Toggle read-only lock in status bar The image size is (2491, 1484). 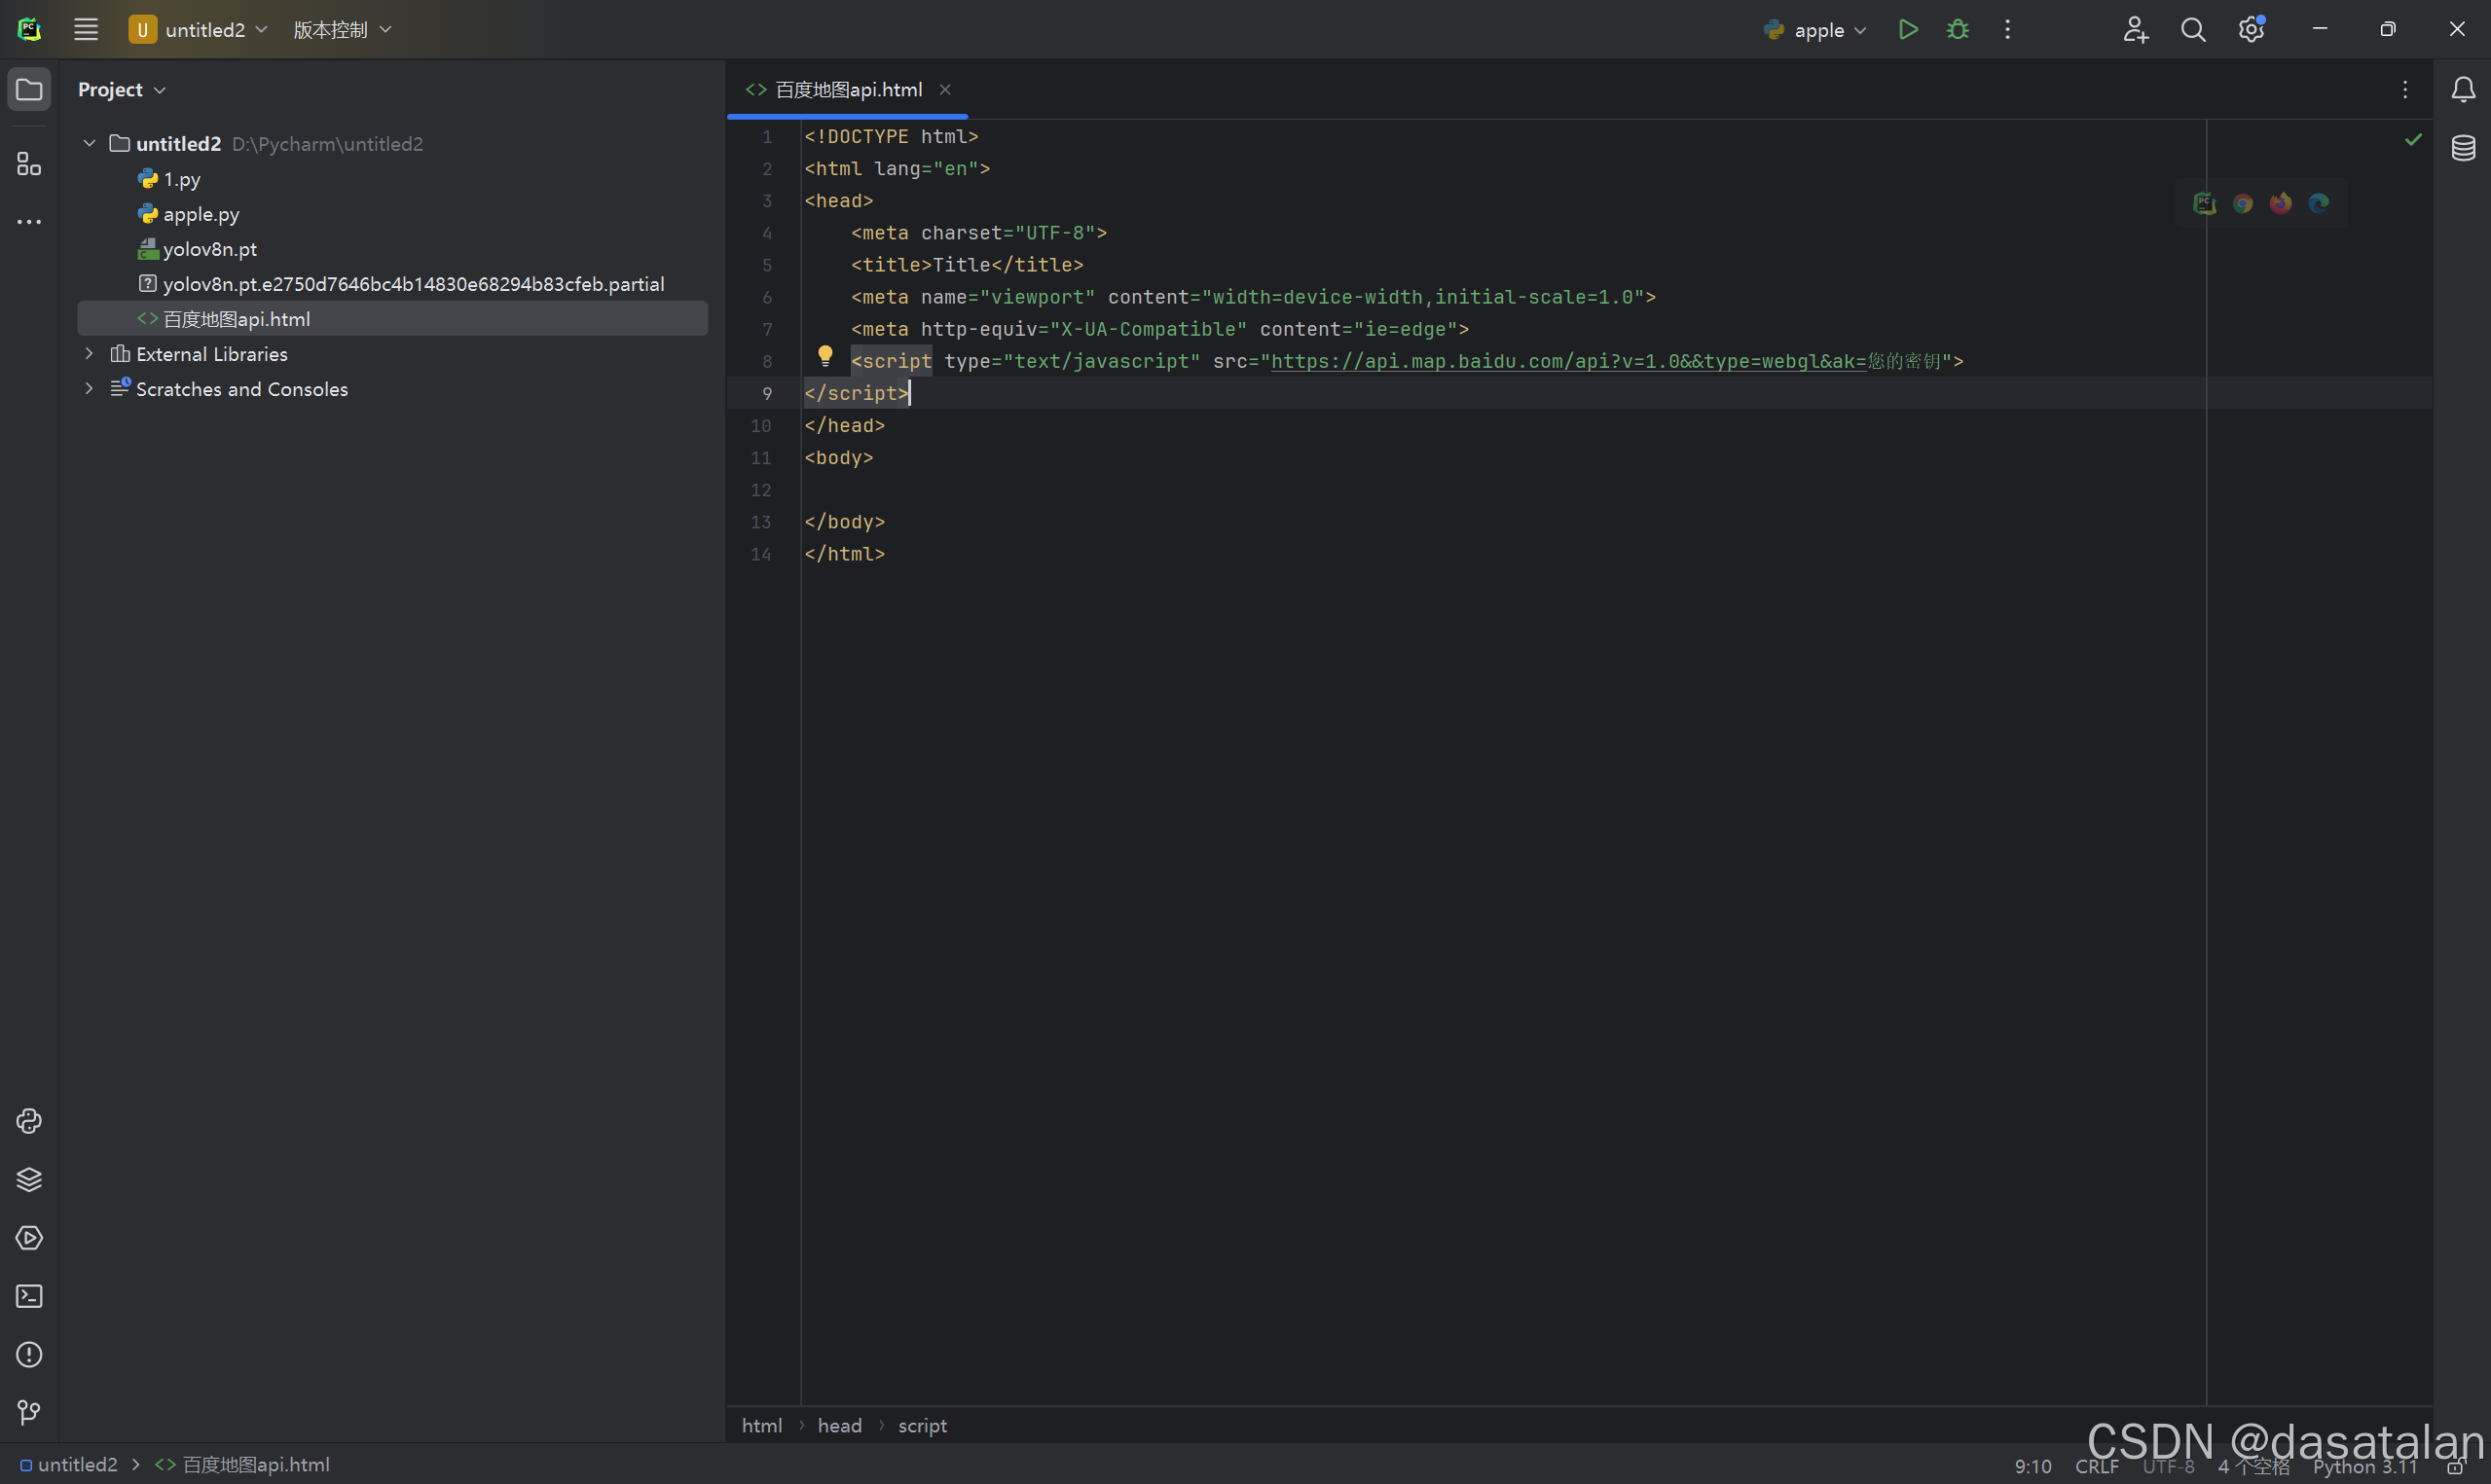[2455, 1467]
